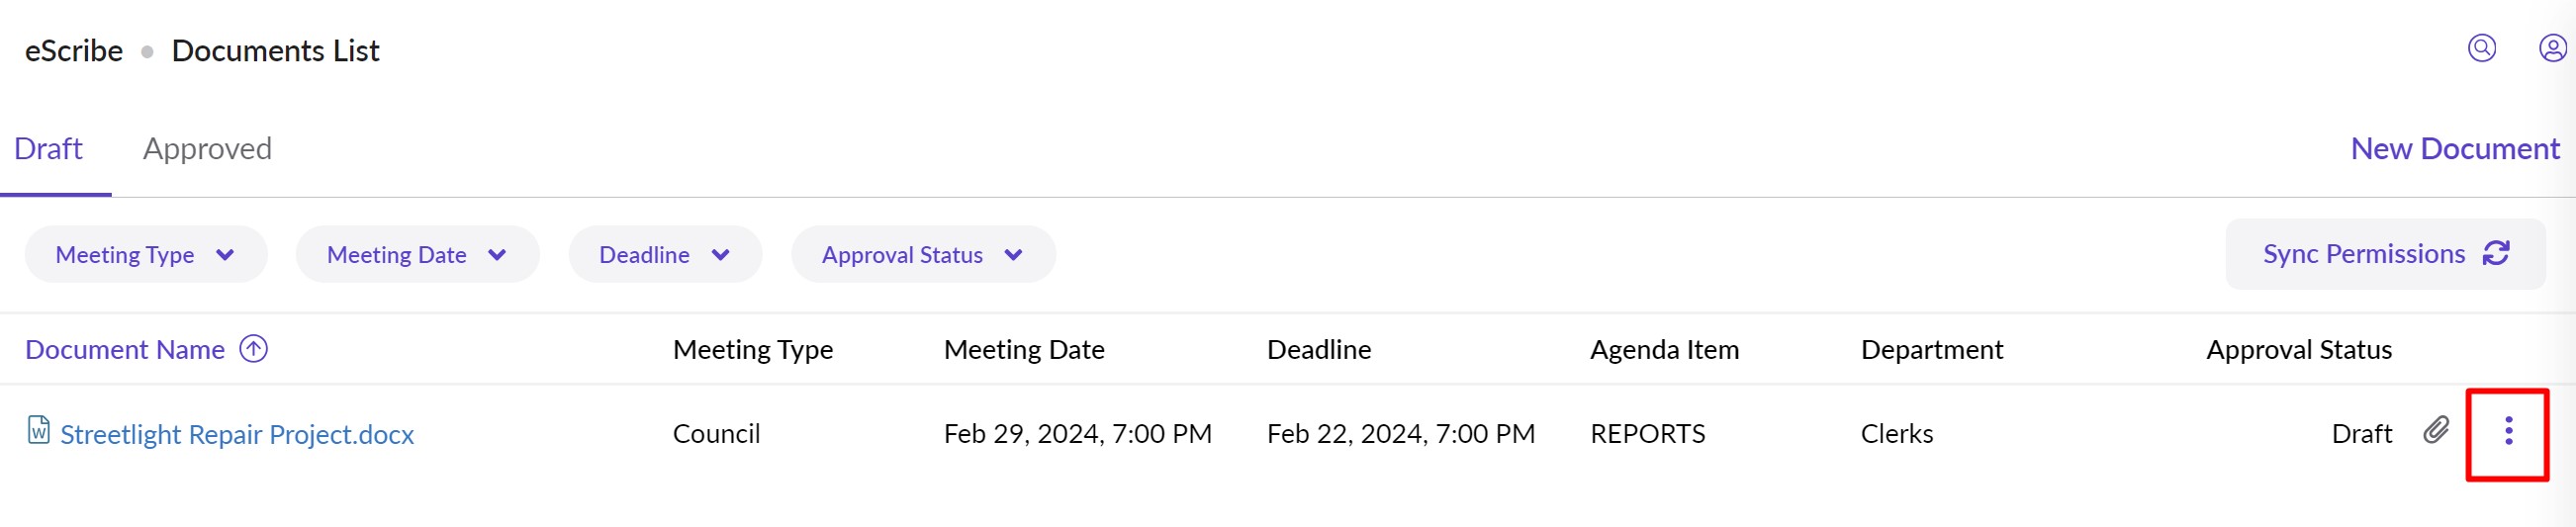This screenshot has height=527, width=2576.
Task: Click the Word file icon for Streetlight document
Action: 38,430
